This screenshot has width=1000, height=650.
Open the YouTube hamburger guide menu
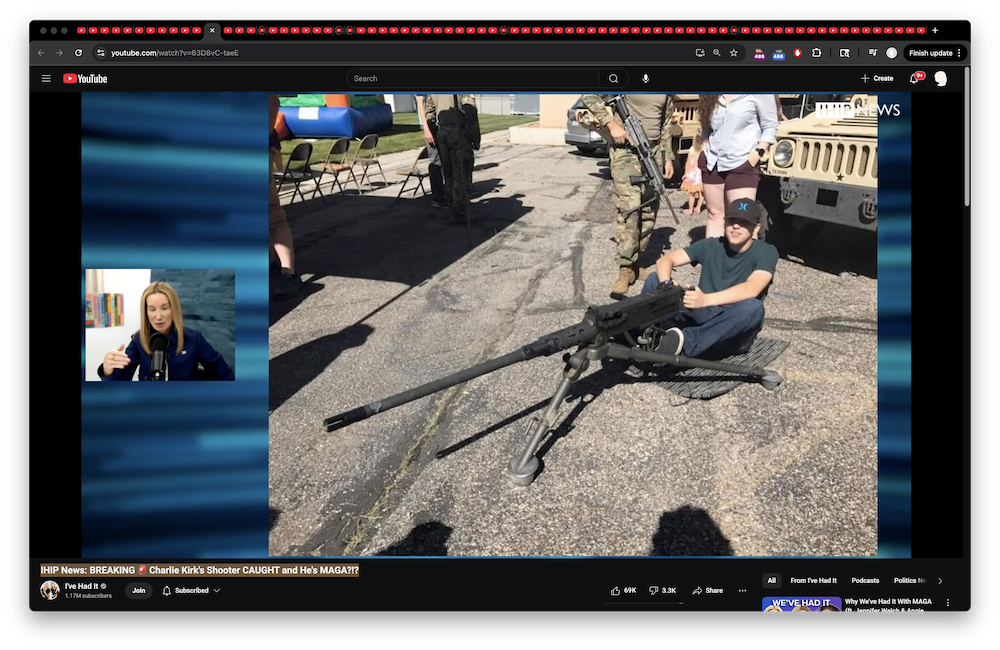46,78
